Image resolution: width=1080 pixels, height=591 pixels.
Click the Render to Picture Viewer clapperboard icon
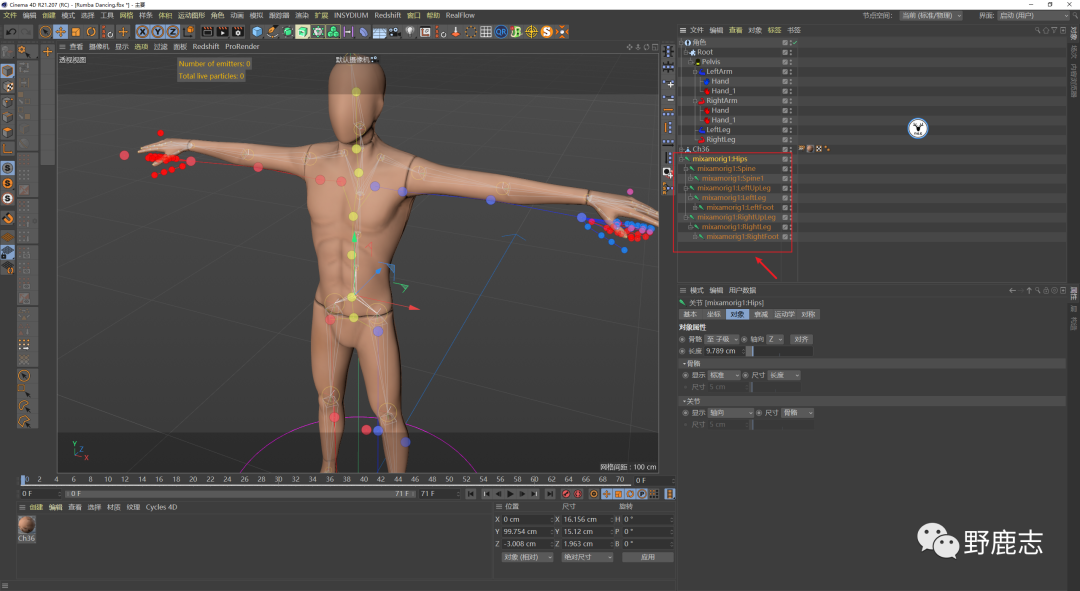pos(221,32)
